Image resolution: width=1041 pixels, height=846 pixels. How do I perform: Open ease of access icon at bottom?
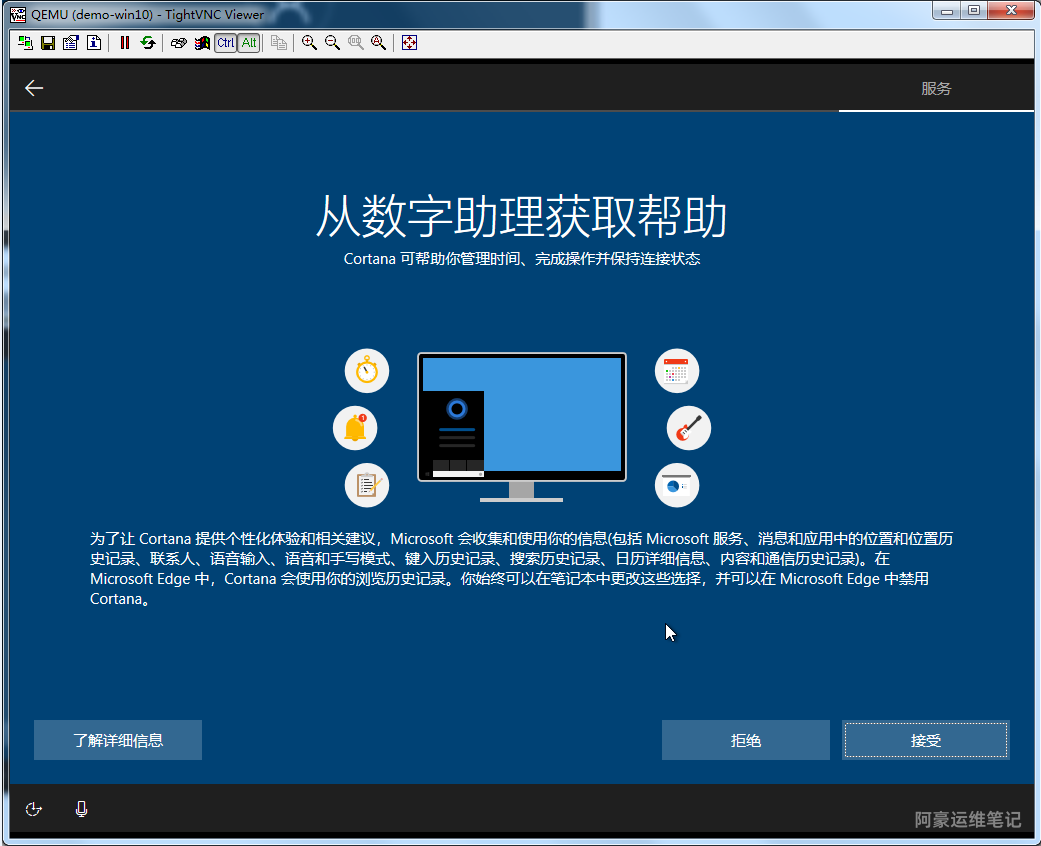click(33, 809)
